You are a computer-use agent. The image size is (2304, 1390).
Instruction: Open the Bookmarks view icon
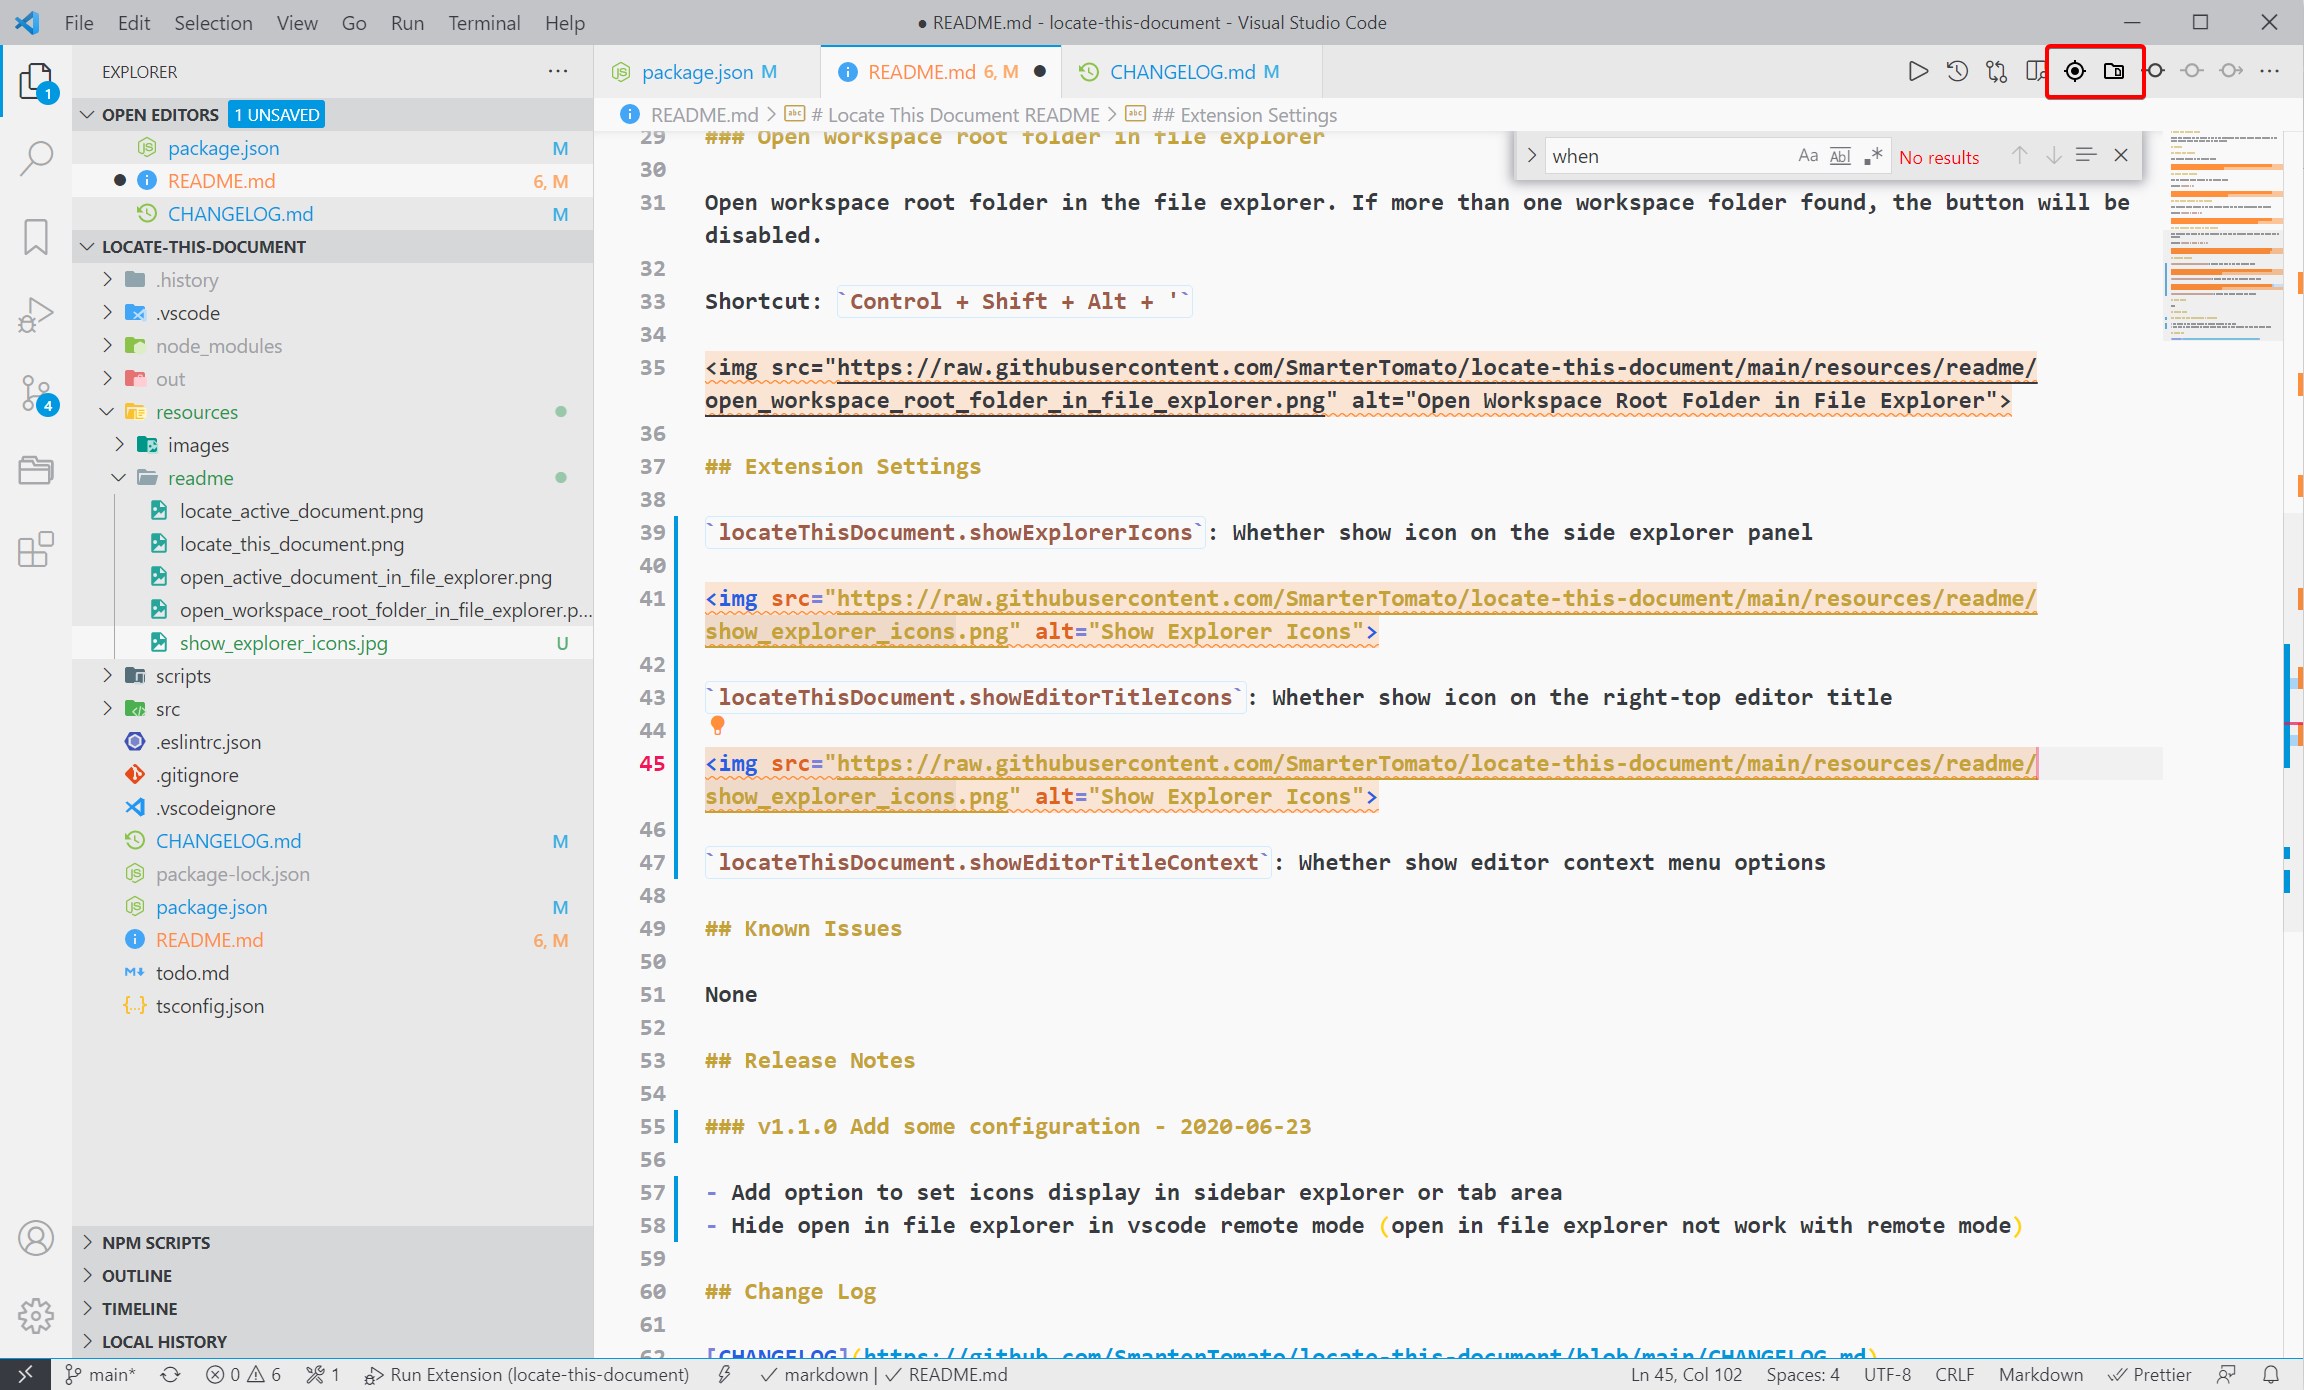36,237
